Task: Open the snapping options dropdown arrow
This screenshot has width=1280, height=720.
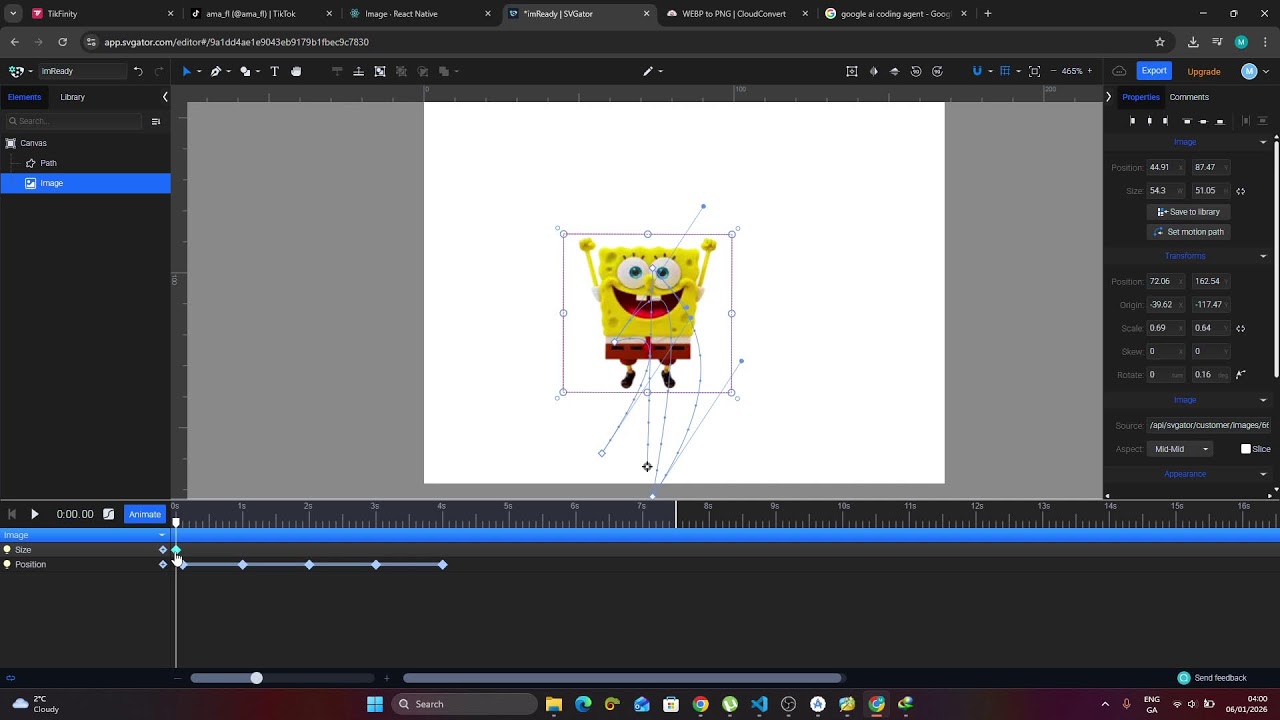Action: click(x=989, y=71)
